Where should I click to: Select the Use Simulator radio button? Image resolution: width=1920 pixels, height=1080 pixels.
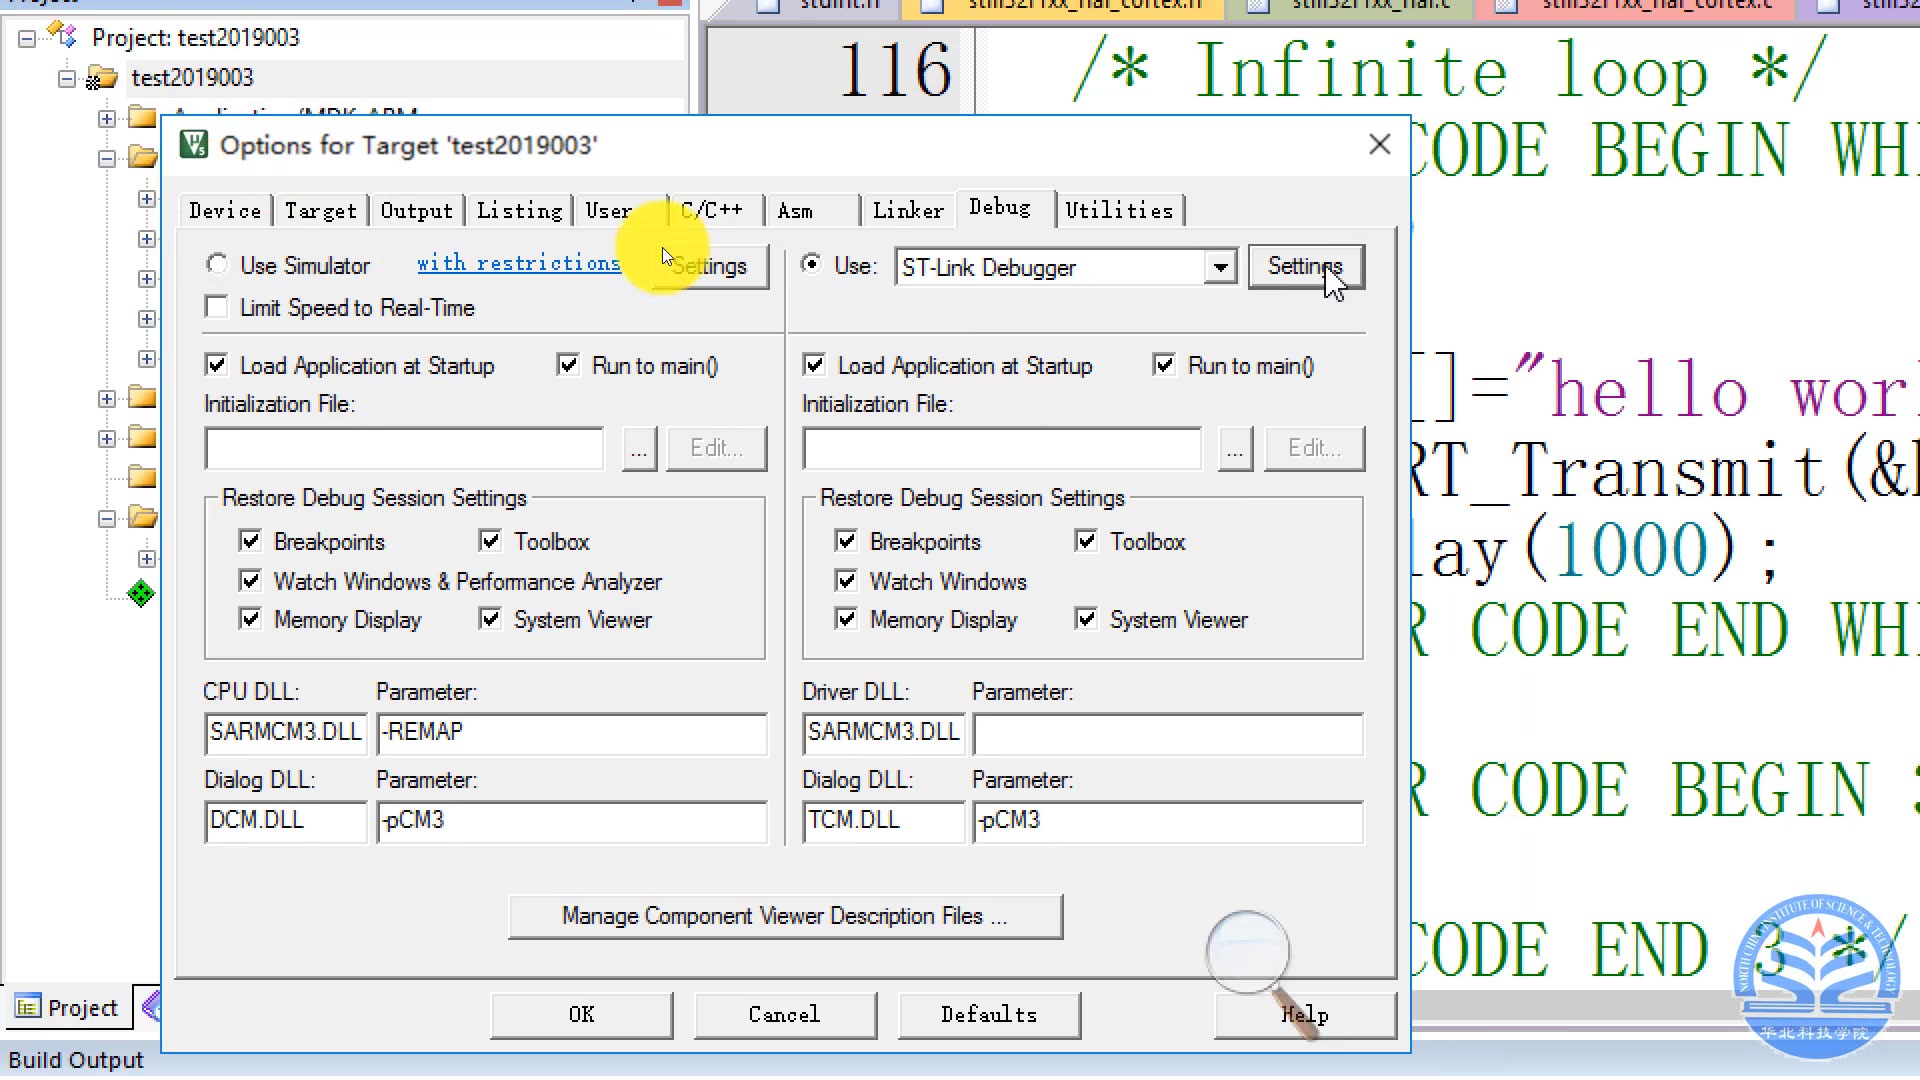tap(217, 264)
